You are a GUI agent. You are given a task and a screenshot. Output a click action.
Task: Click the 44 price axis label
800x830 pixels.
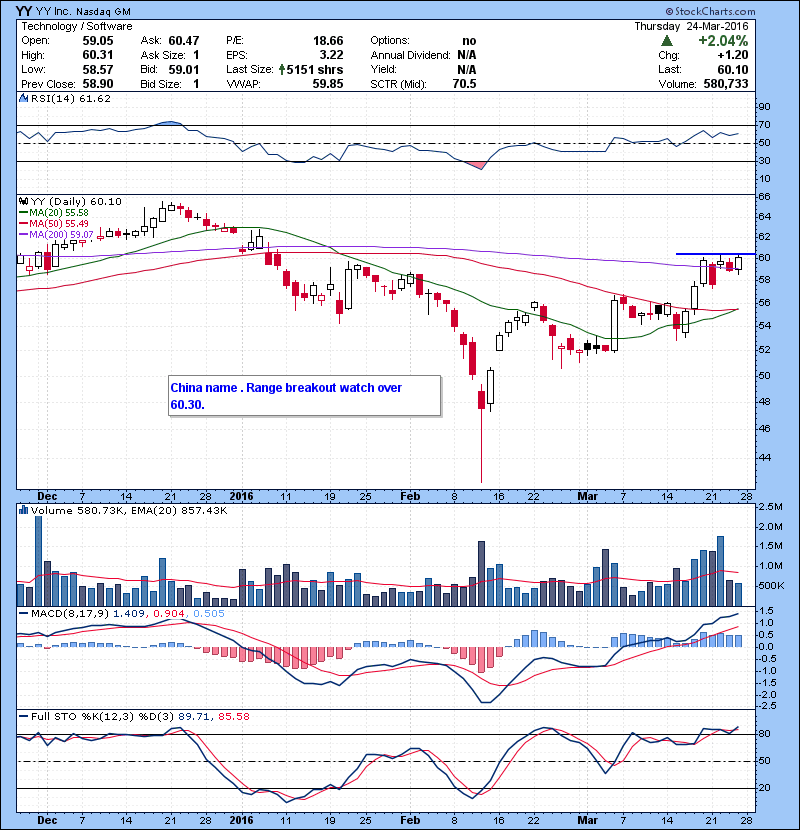point(765,457)
